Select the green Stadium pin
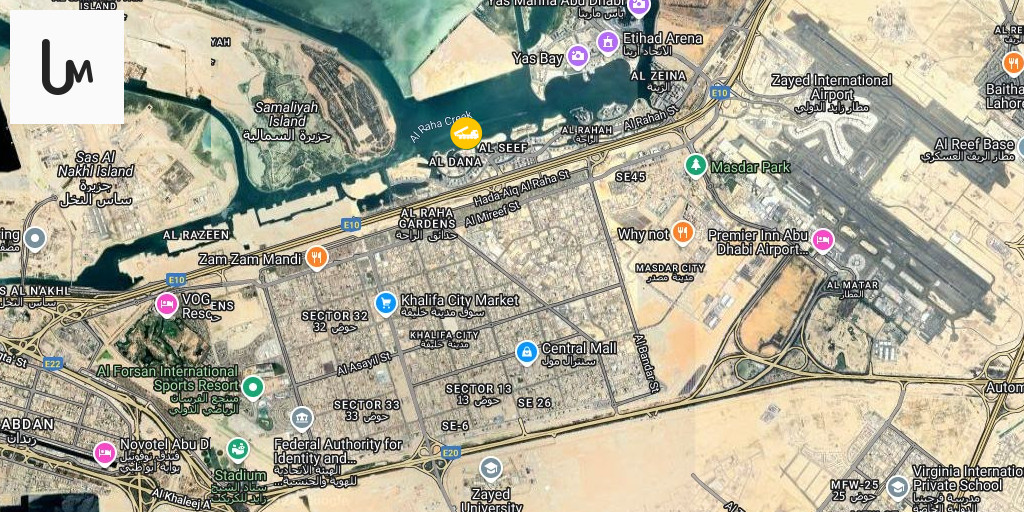1024x512 pixels. pyautogui.click(x=238, y=450)
